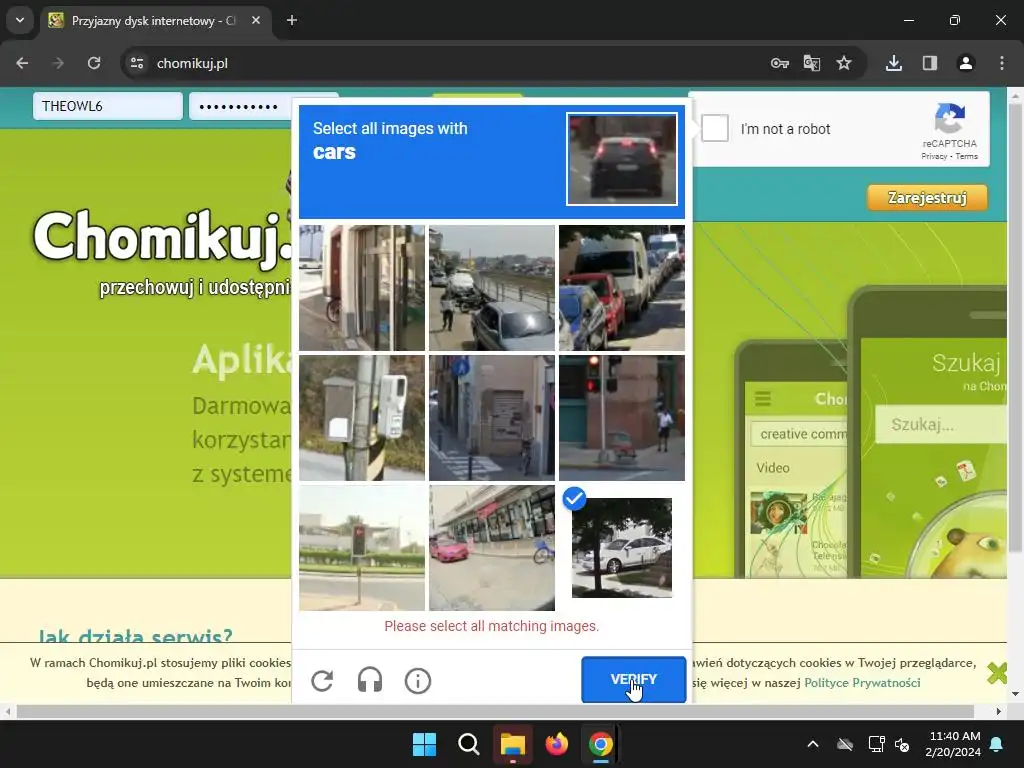This screenshot has width=1024, height=768.
Task: Open Windows Search from taskbar
Action: click(468, 744)
